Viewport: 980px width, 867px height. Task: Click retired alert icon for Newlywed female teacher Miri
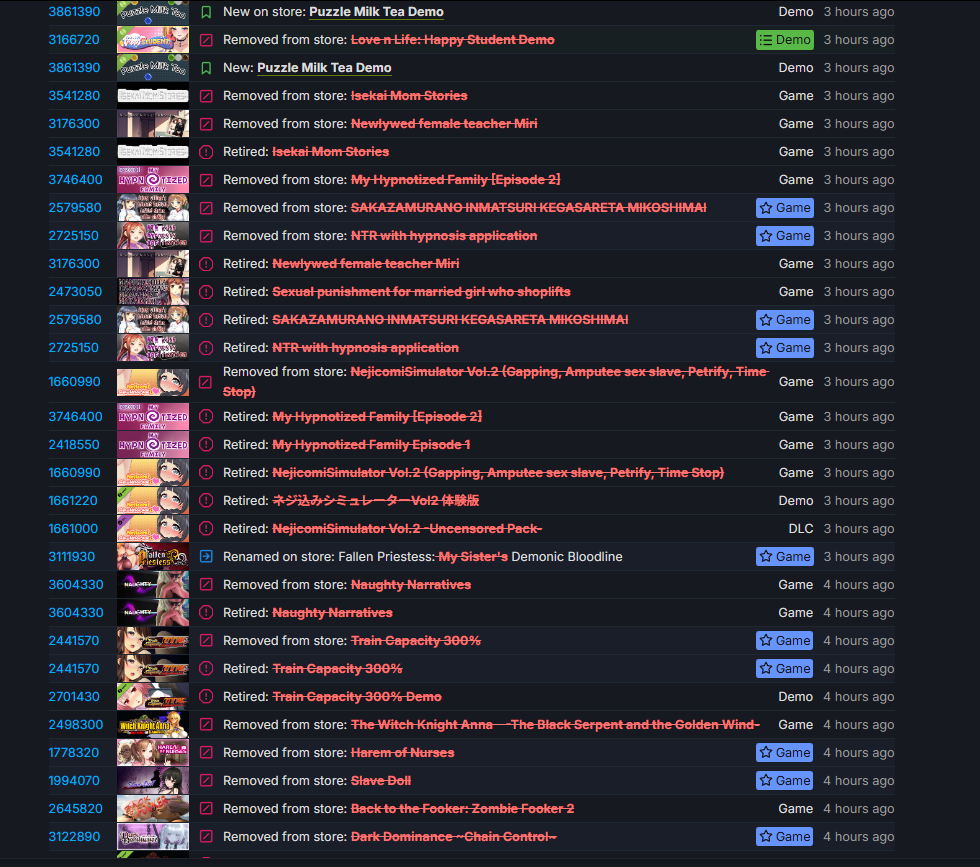pos(206,264)
